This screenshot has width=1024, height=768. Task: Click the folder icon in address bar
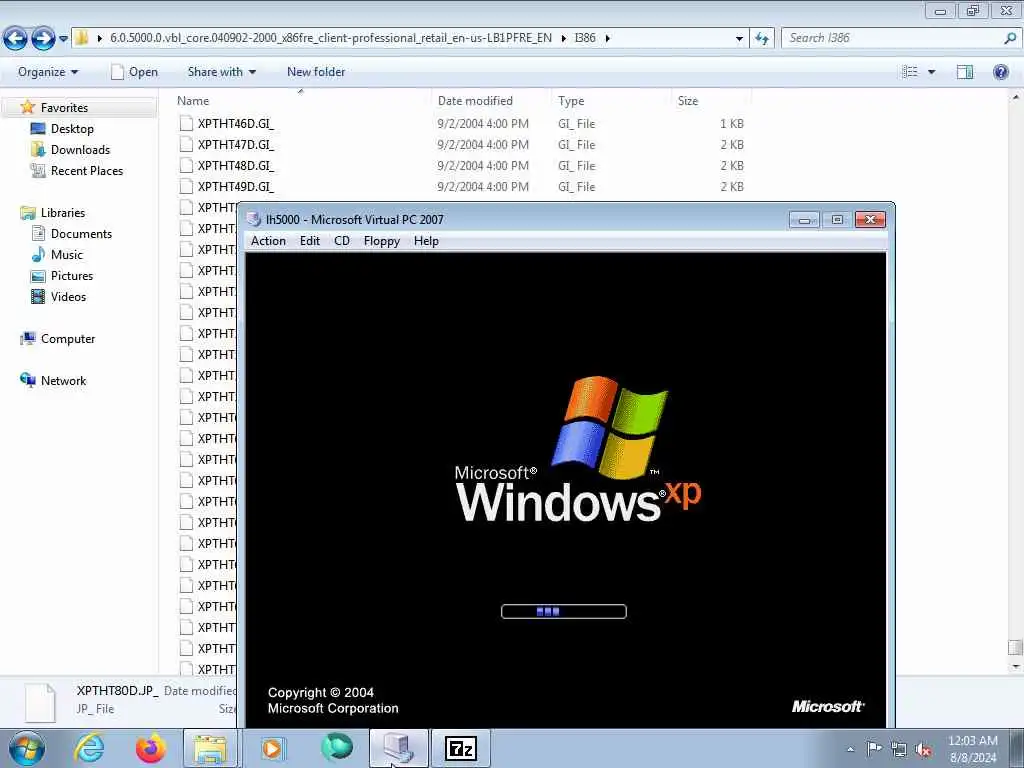tap(82, 38)
